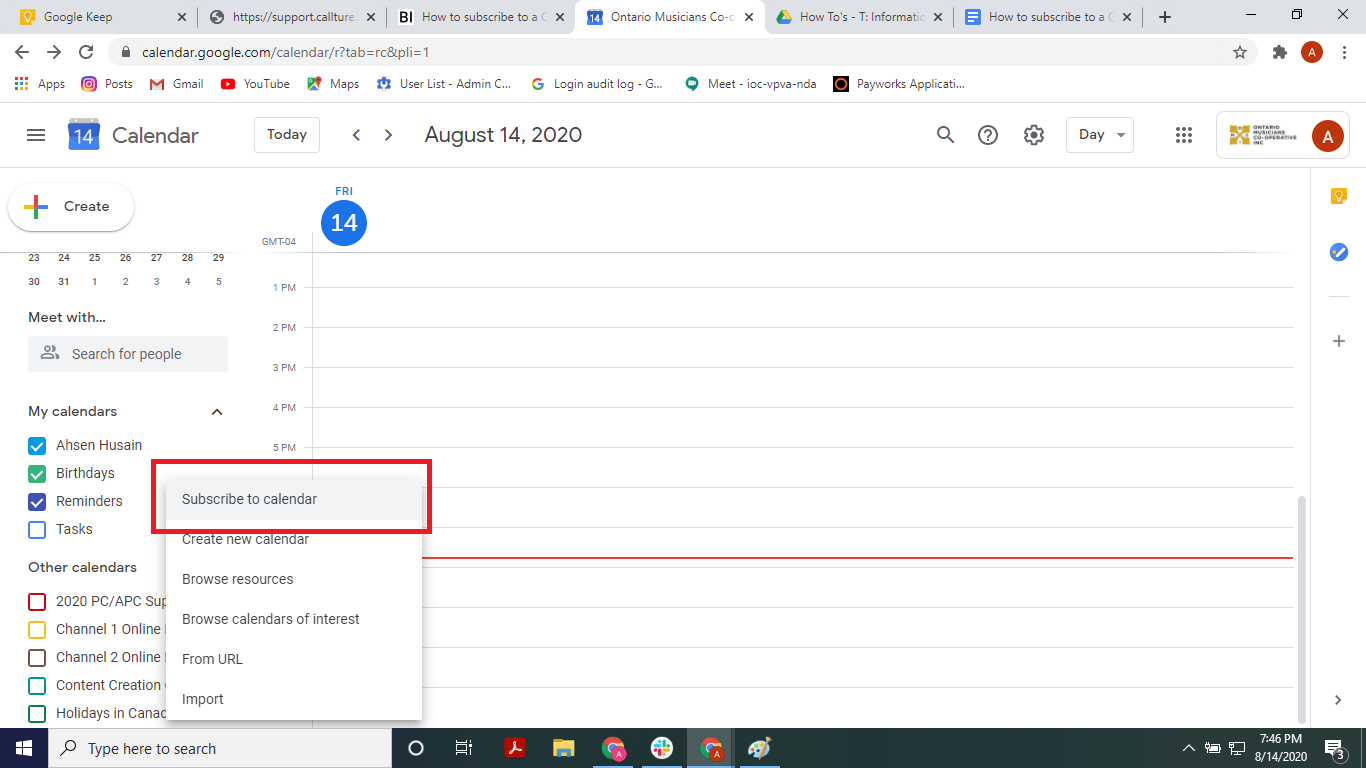Hide the side panel chevron
Screen dimensions: 1366x768
1339,700
